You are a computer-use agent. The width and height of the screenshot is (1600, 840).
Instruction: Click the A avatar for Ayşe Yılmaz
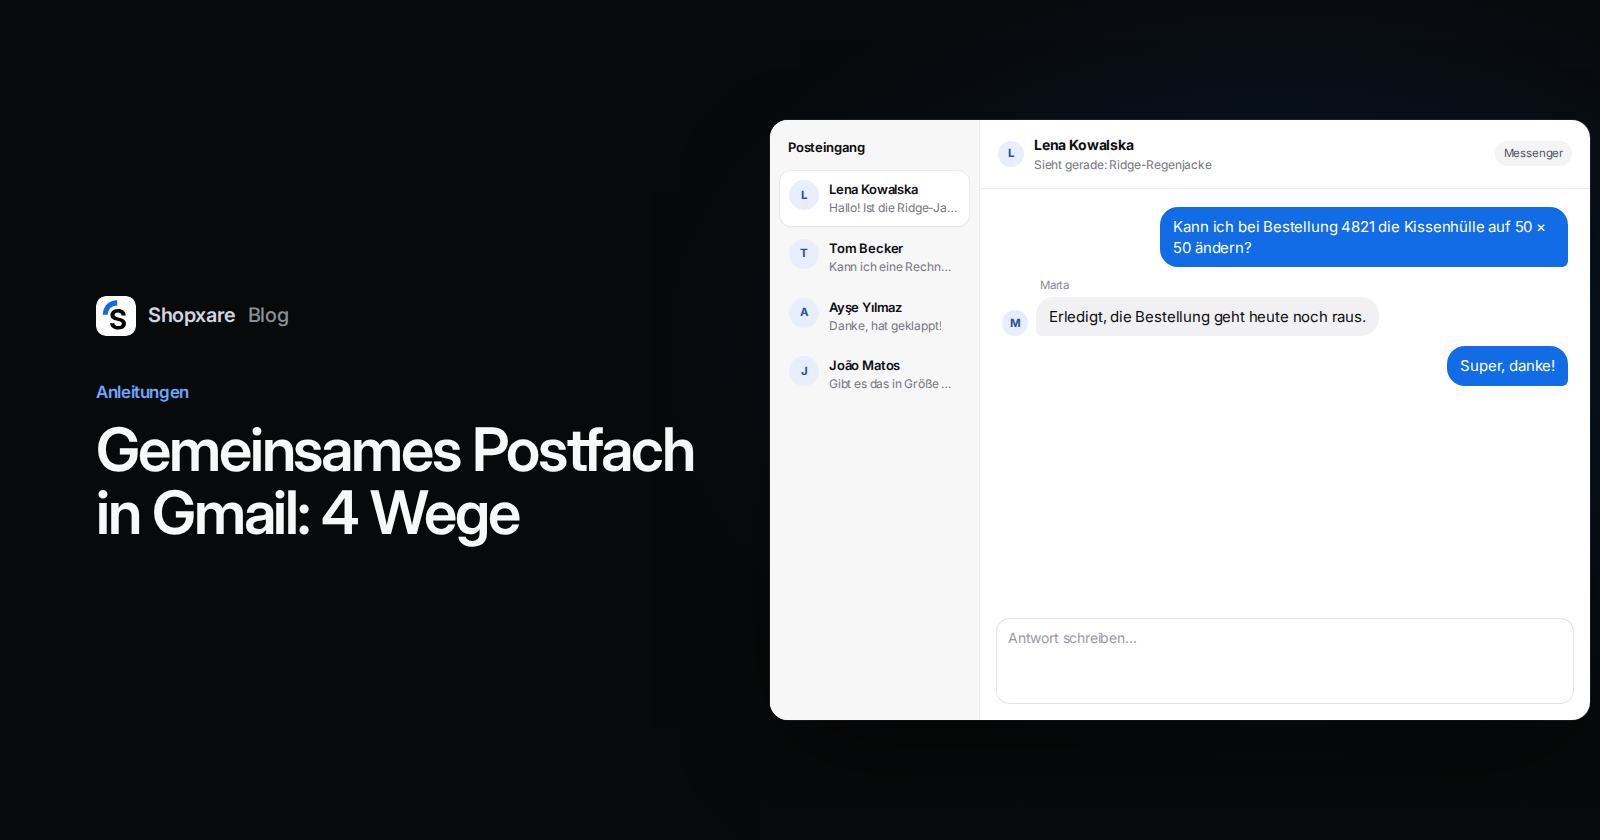click(804, 312)
